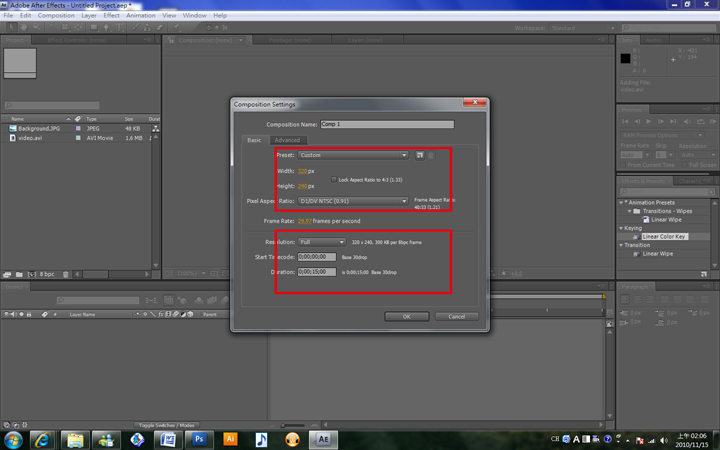Click the timeline lock column icon
This screenshot has width=720, height=450.
(29, 314)
